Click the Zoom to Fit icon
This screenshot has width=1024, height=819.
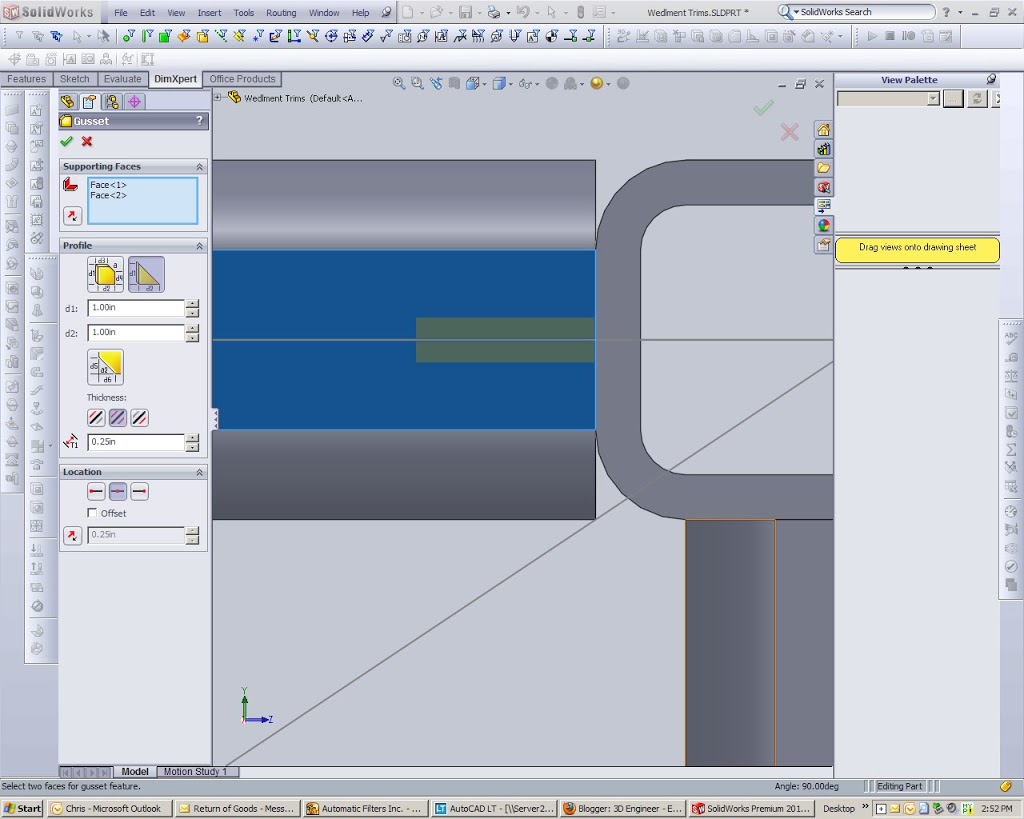point(399,84)
